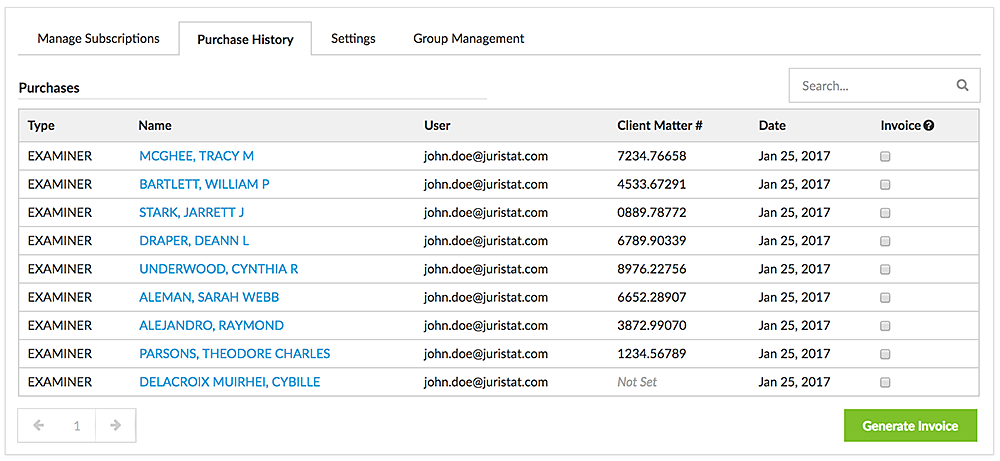Click client matter number 7234.76658

pos(652,156)
